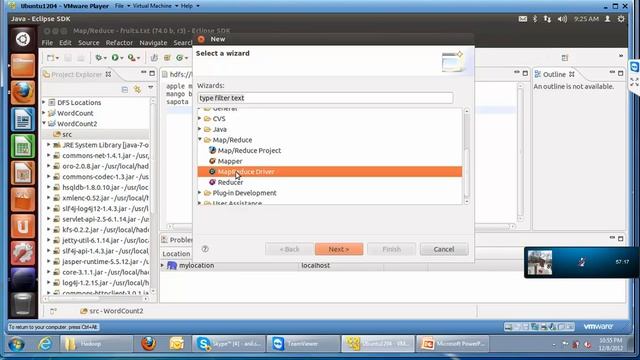Click wizard list vertical scrollbar

(x=467, y=156)
